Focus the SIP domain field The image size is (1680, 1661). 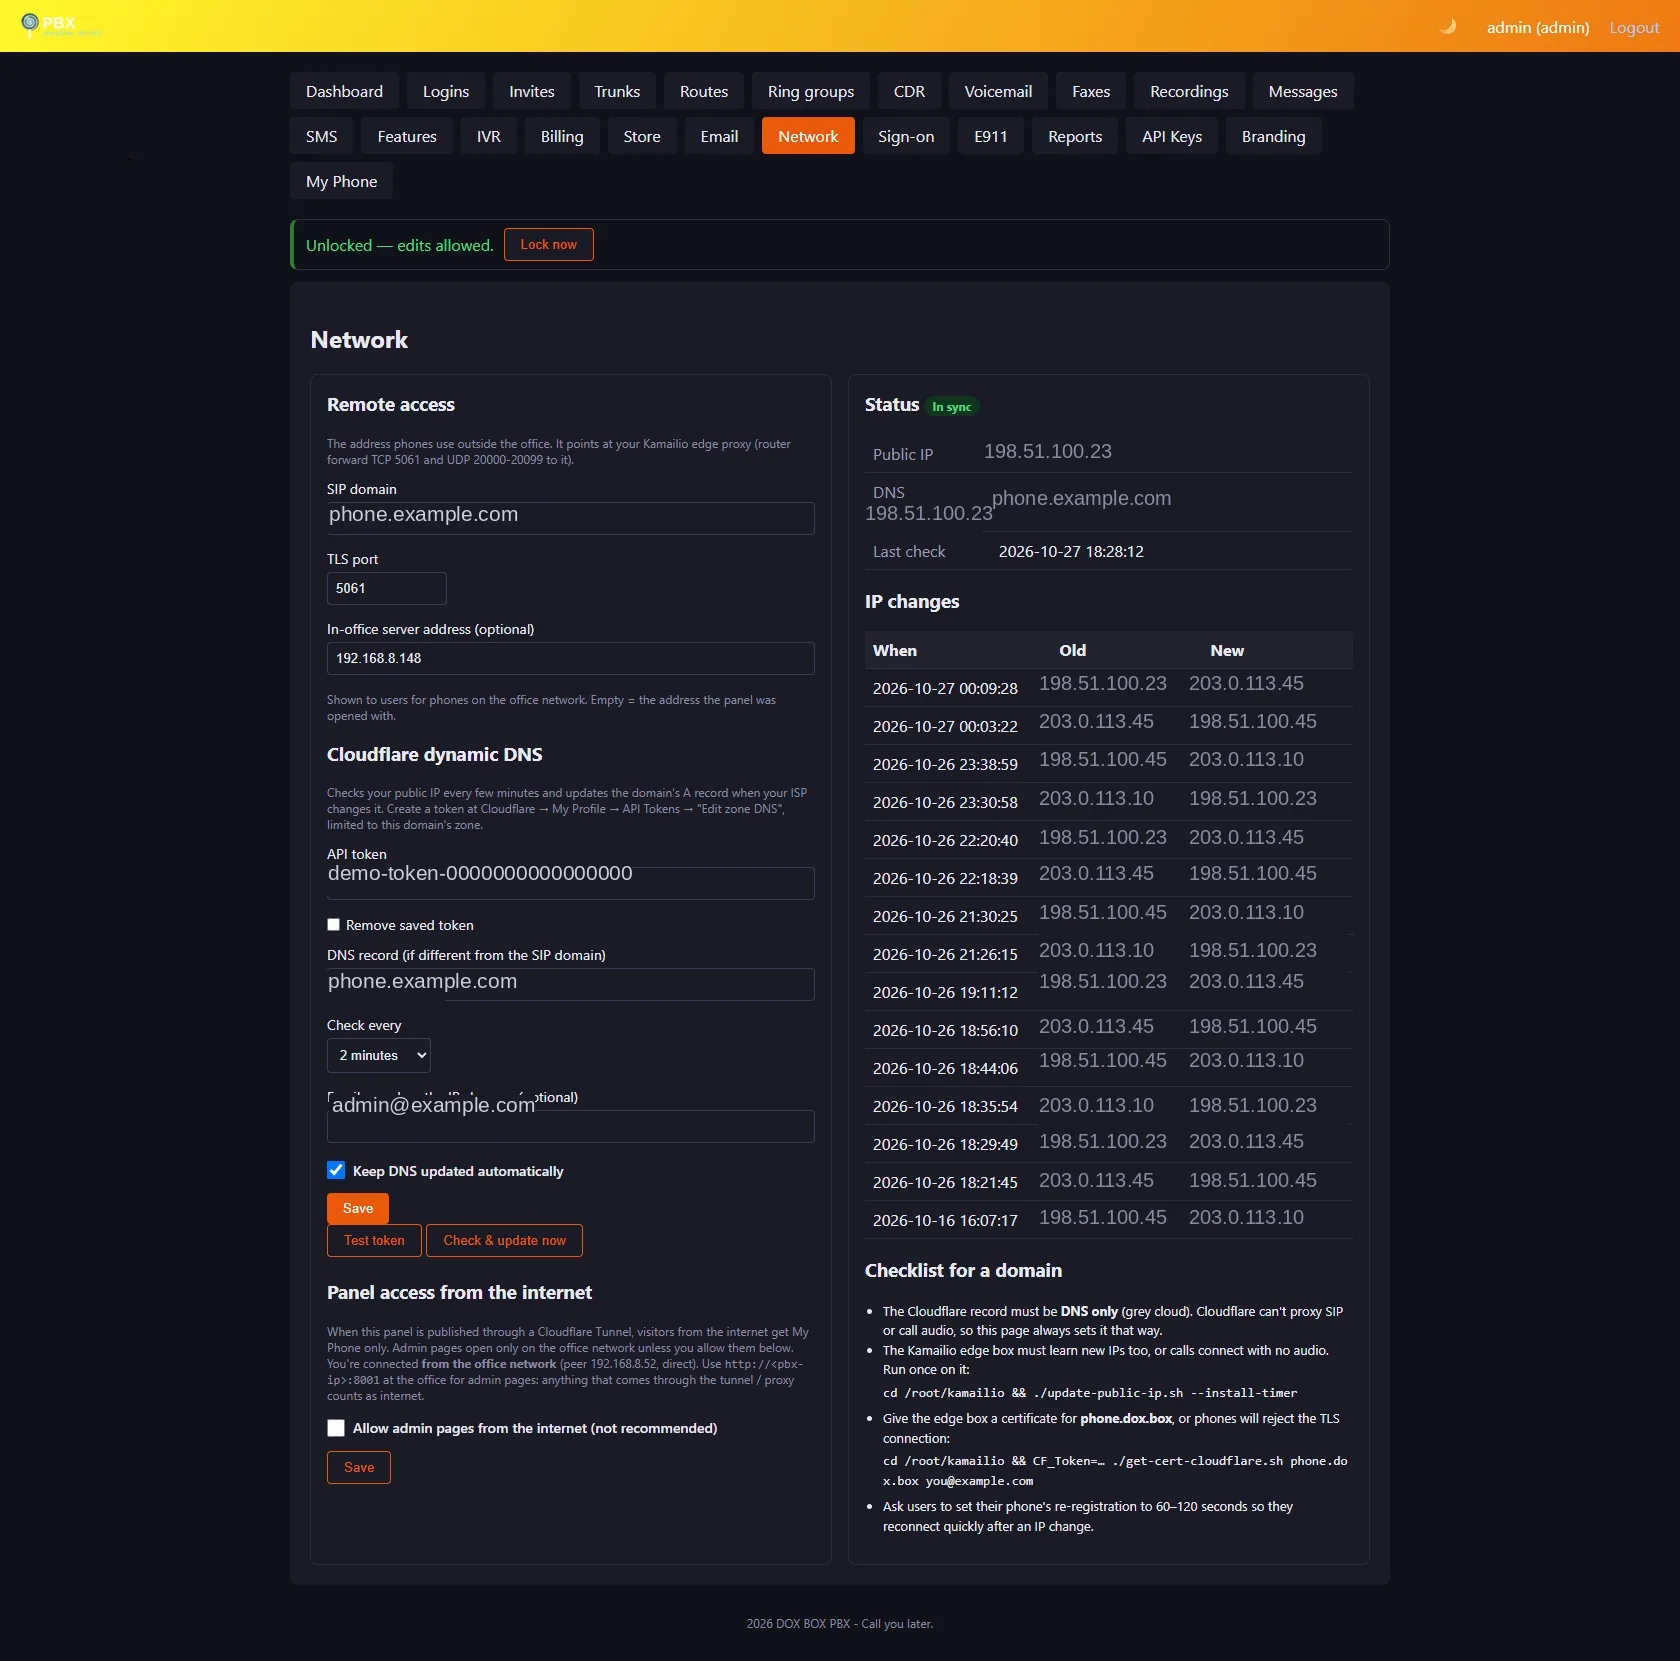pyautogui.click(x=571, y=518)
